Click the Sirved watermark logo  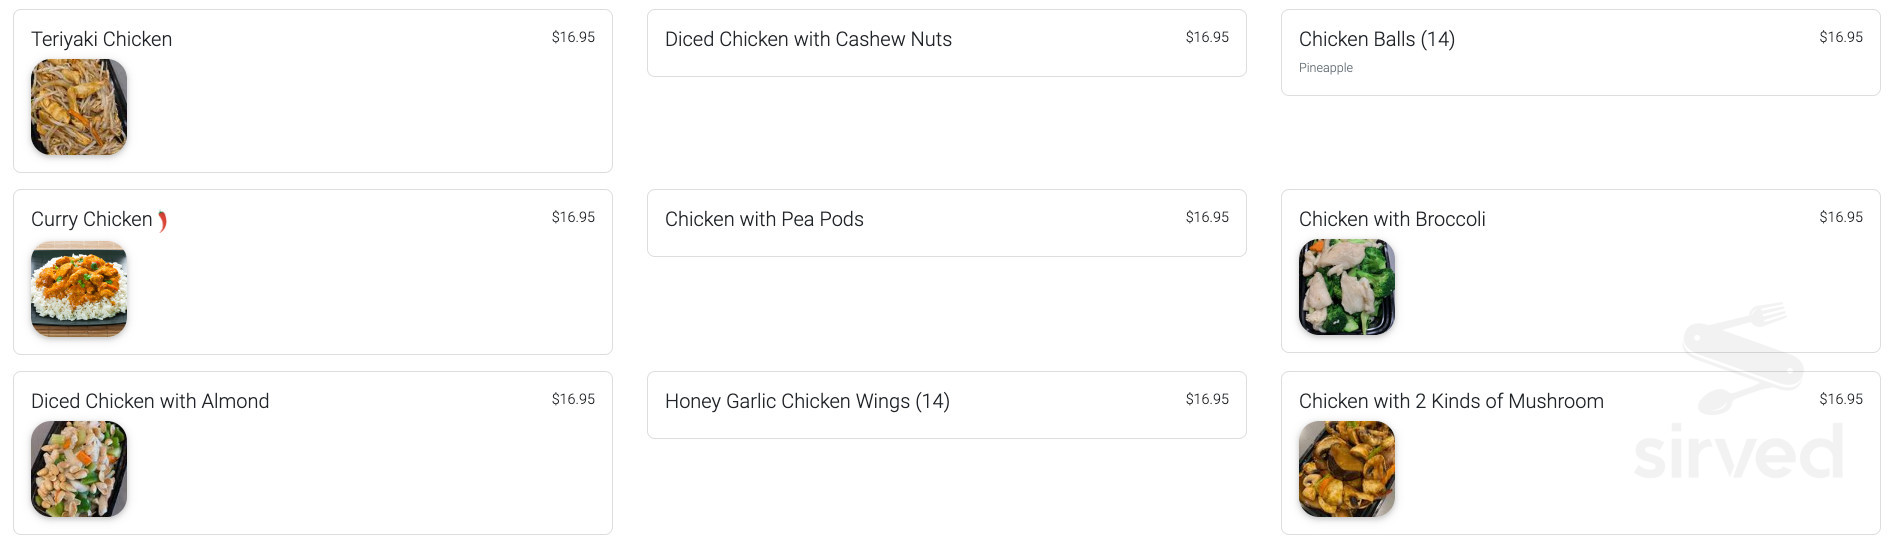tap(1739, 400)
